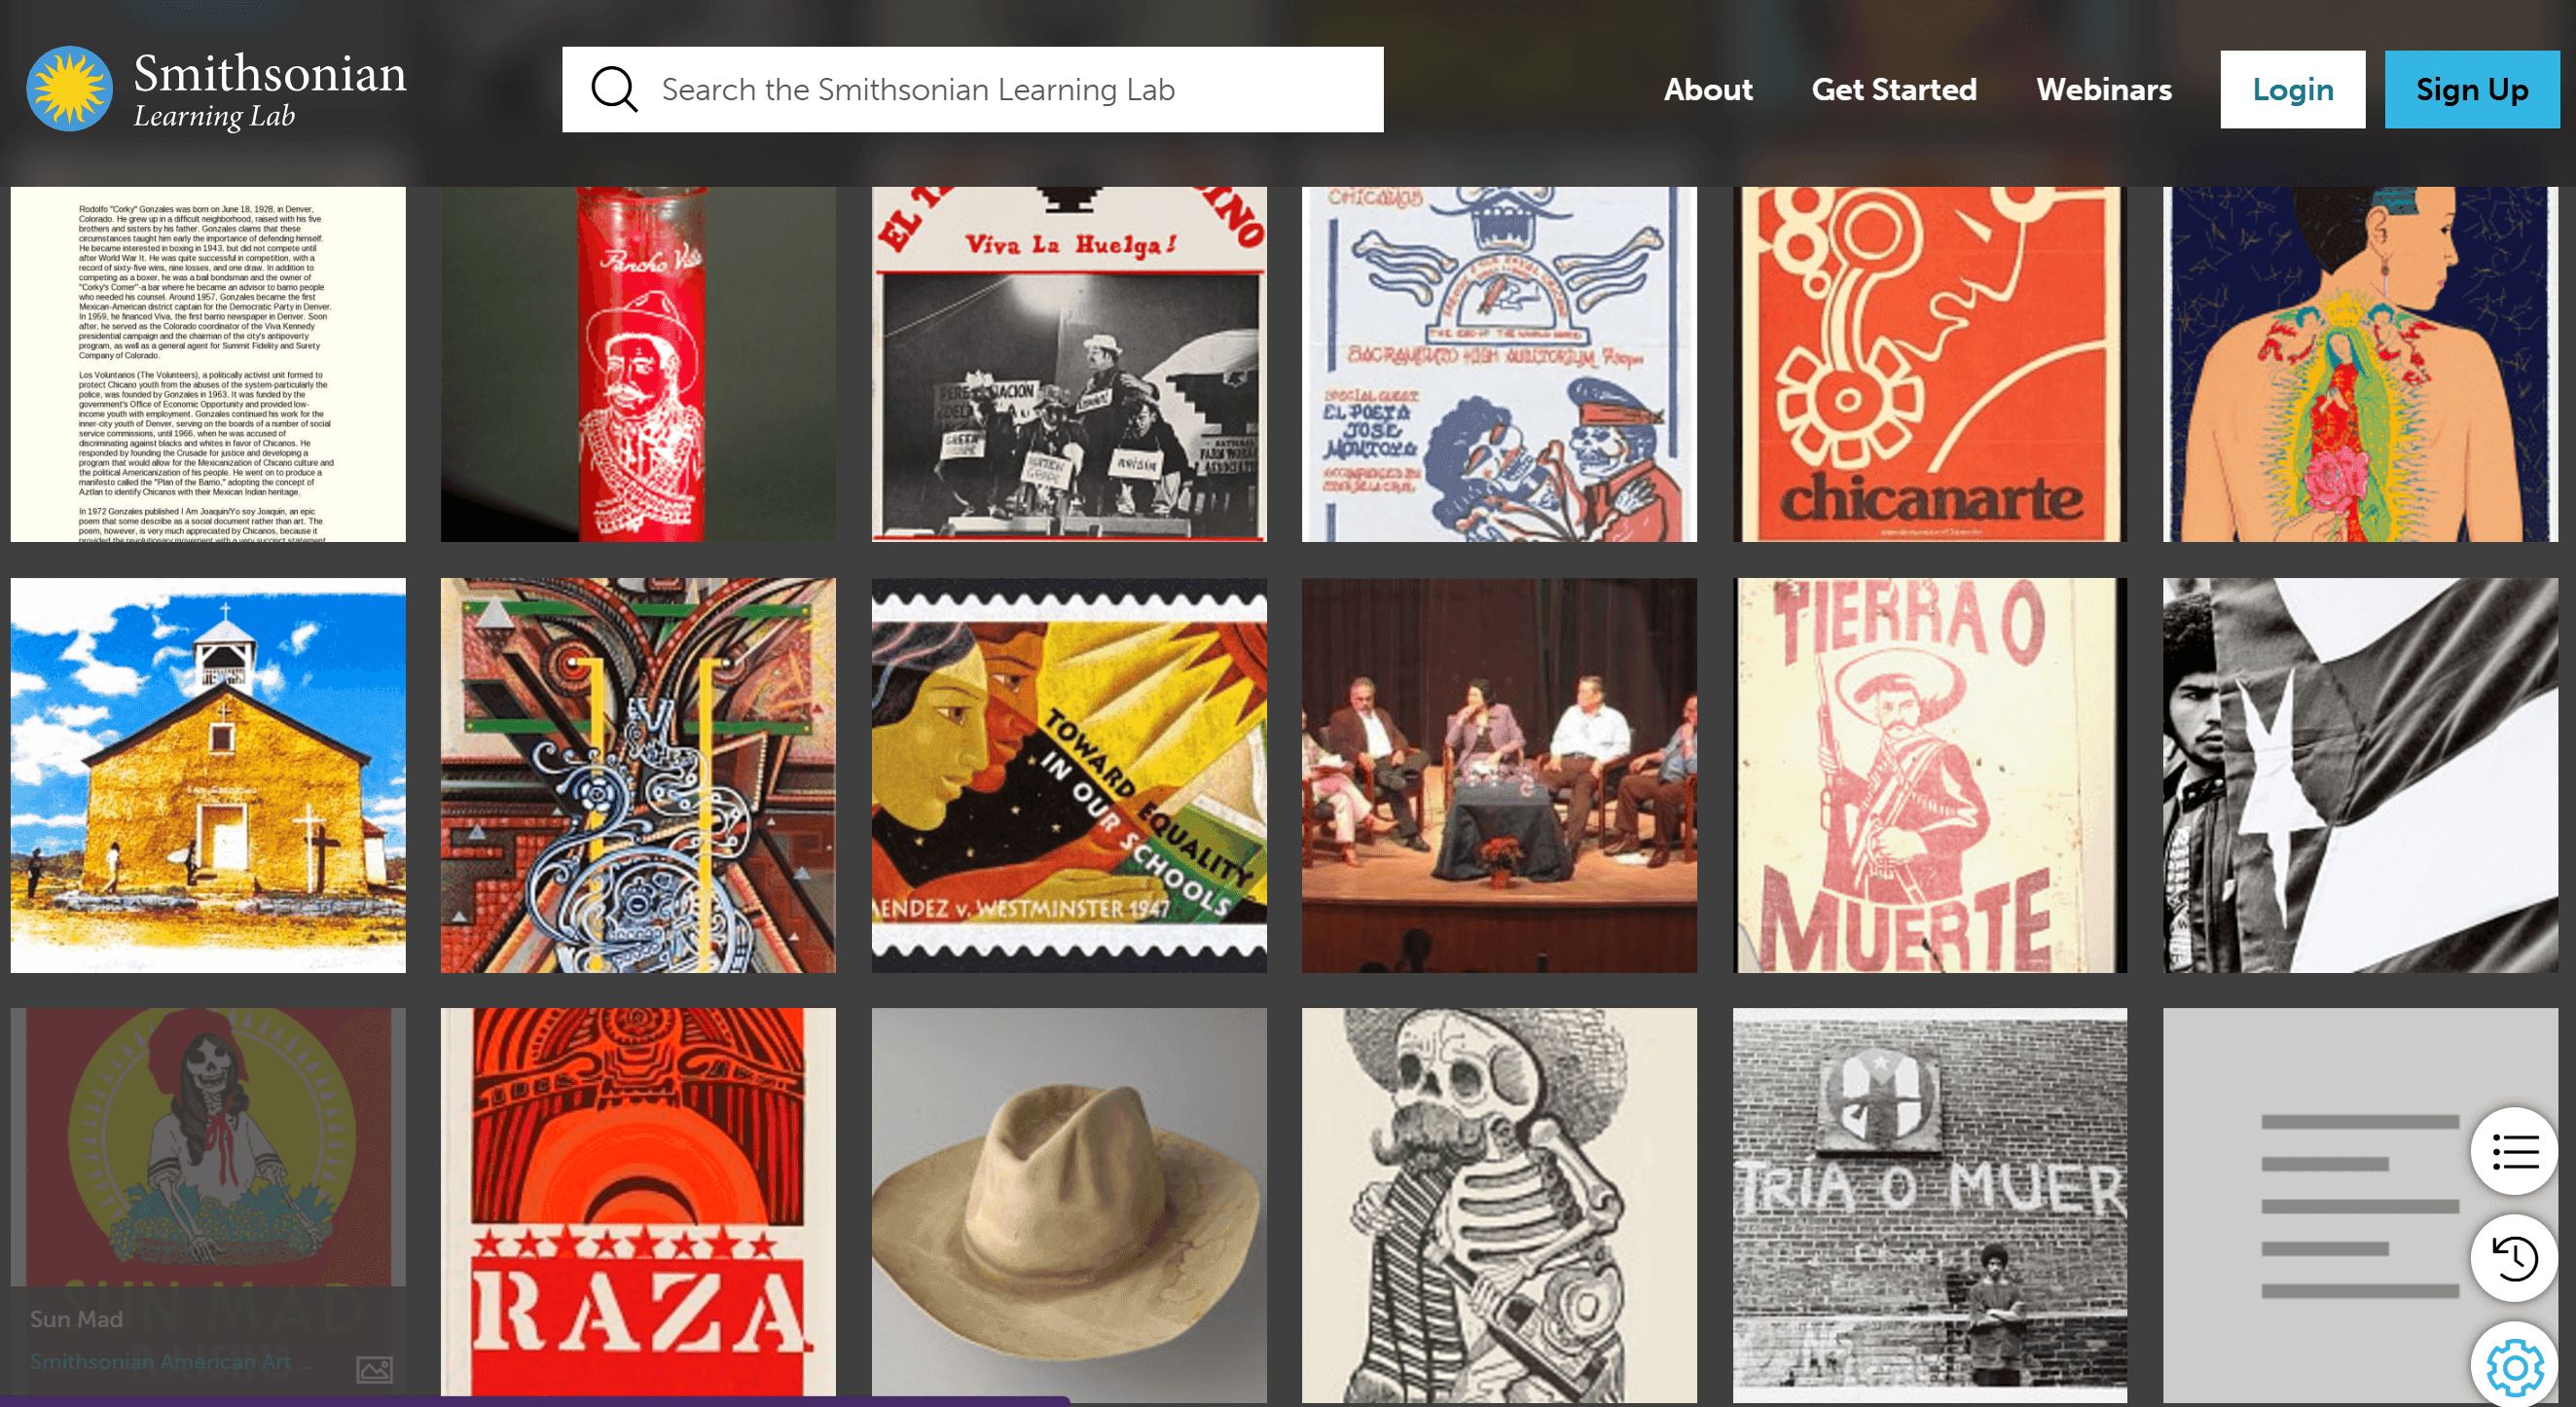The width and height of the screenshot is (2576, 1407).
Task: Click the Sign Up button
Action: click(2472, 89)
